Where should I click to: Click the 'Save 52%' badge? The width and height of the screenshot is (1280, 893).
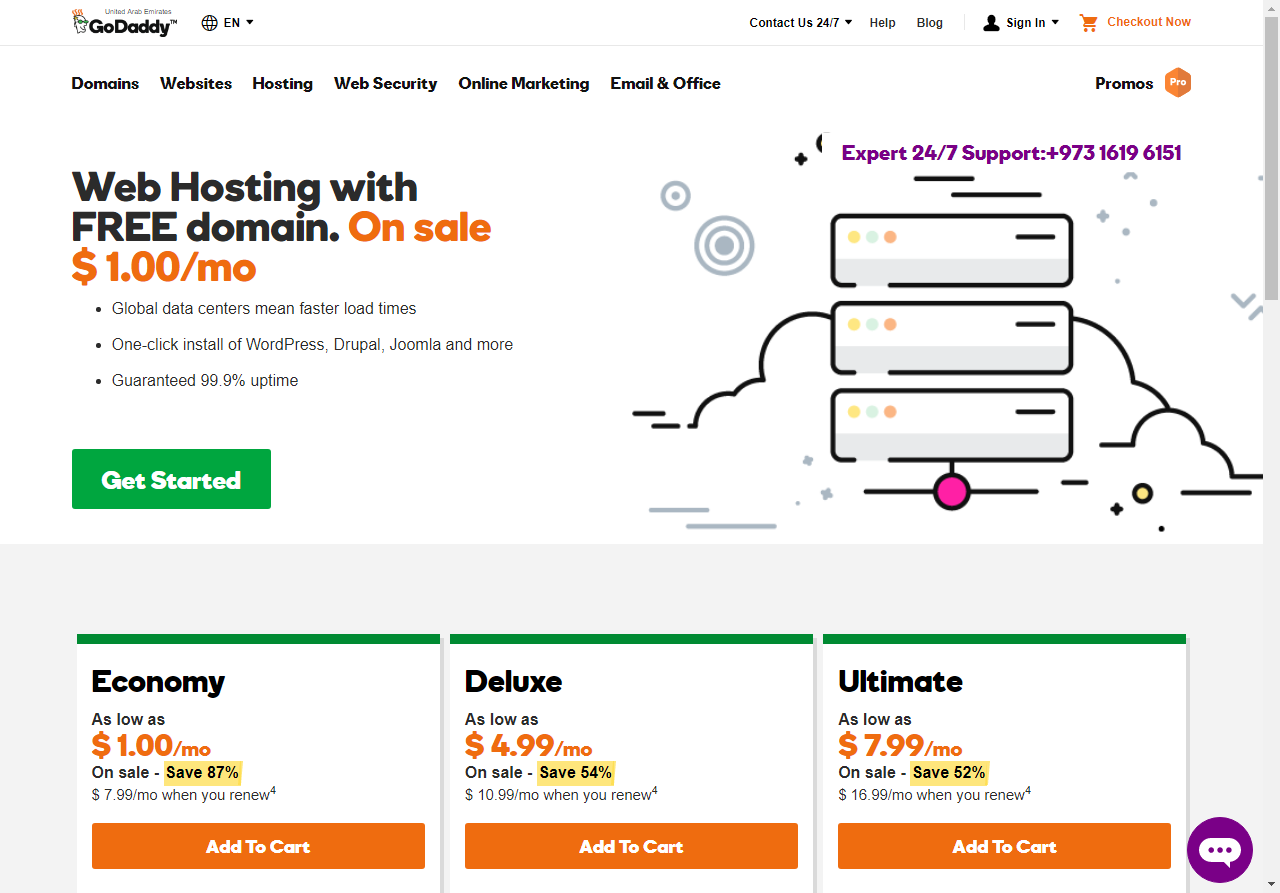tap(949, 772)
